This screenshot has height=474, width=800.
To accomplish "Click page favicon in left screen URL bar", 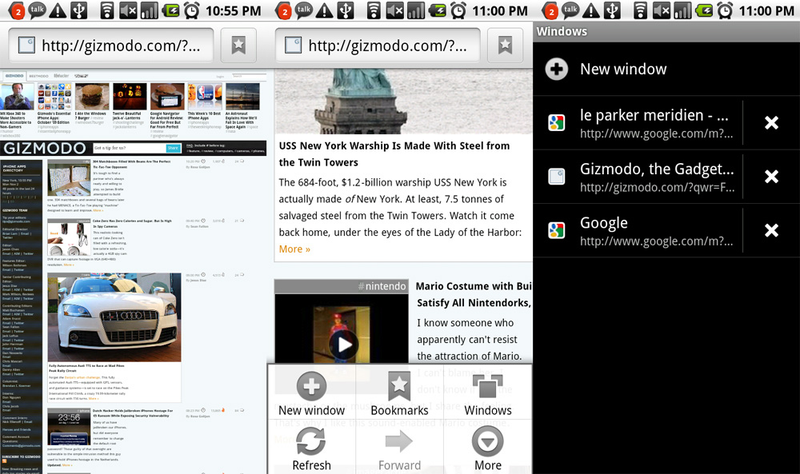I will tap(26, 45).
